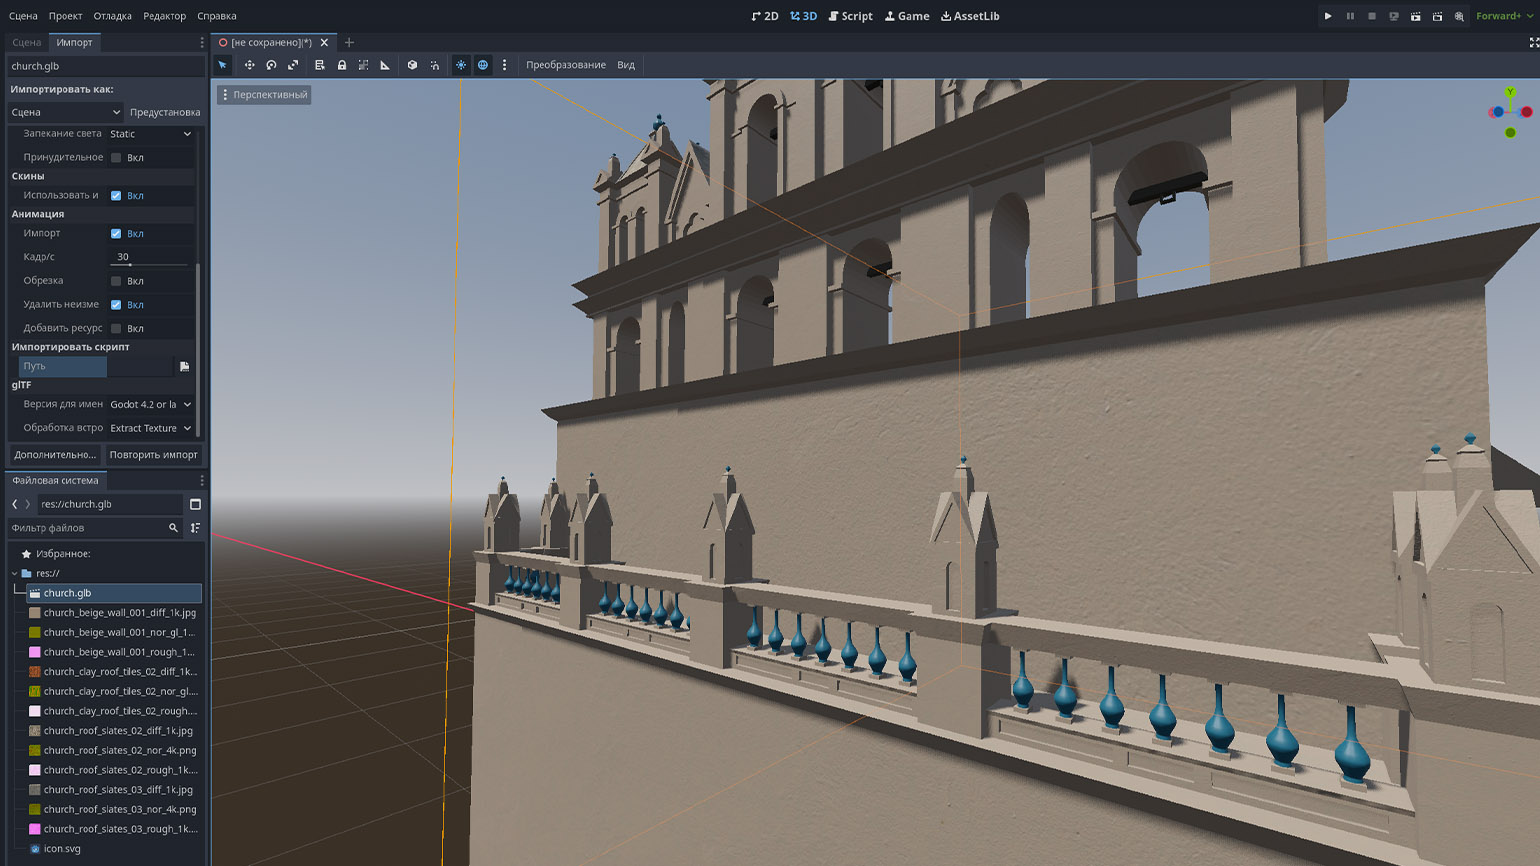
Task: Uncheck the Импорт animation checkbox
Action: 116,234
